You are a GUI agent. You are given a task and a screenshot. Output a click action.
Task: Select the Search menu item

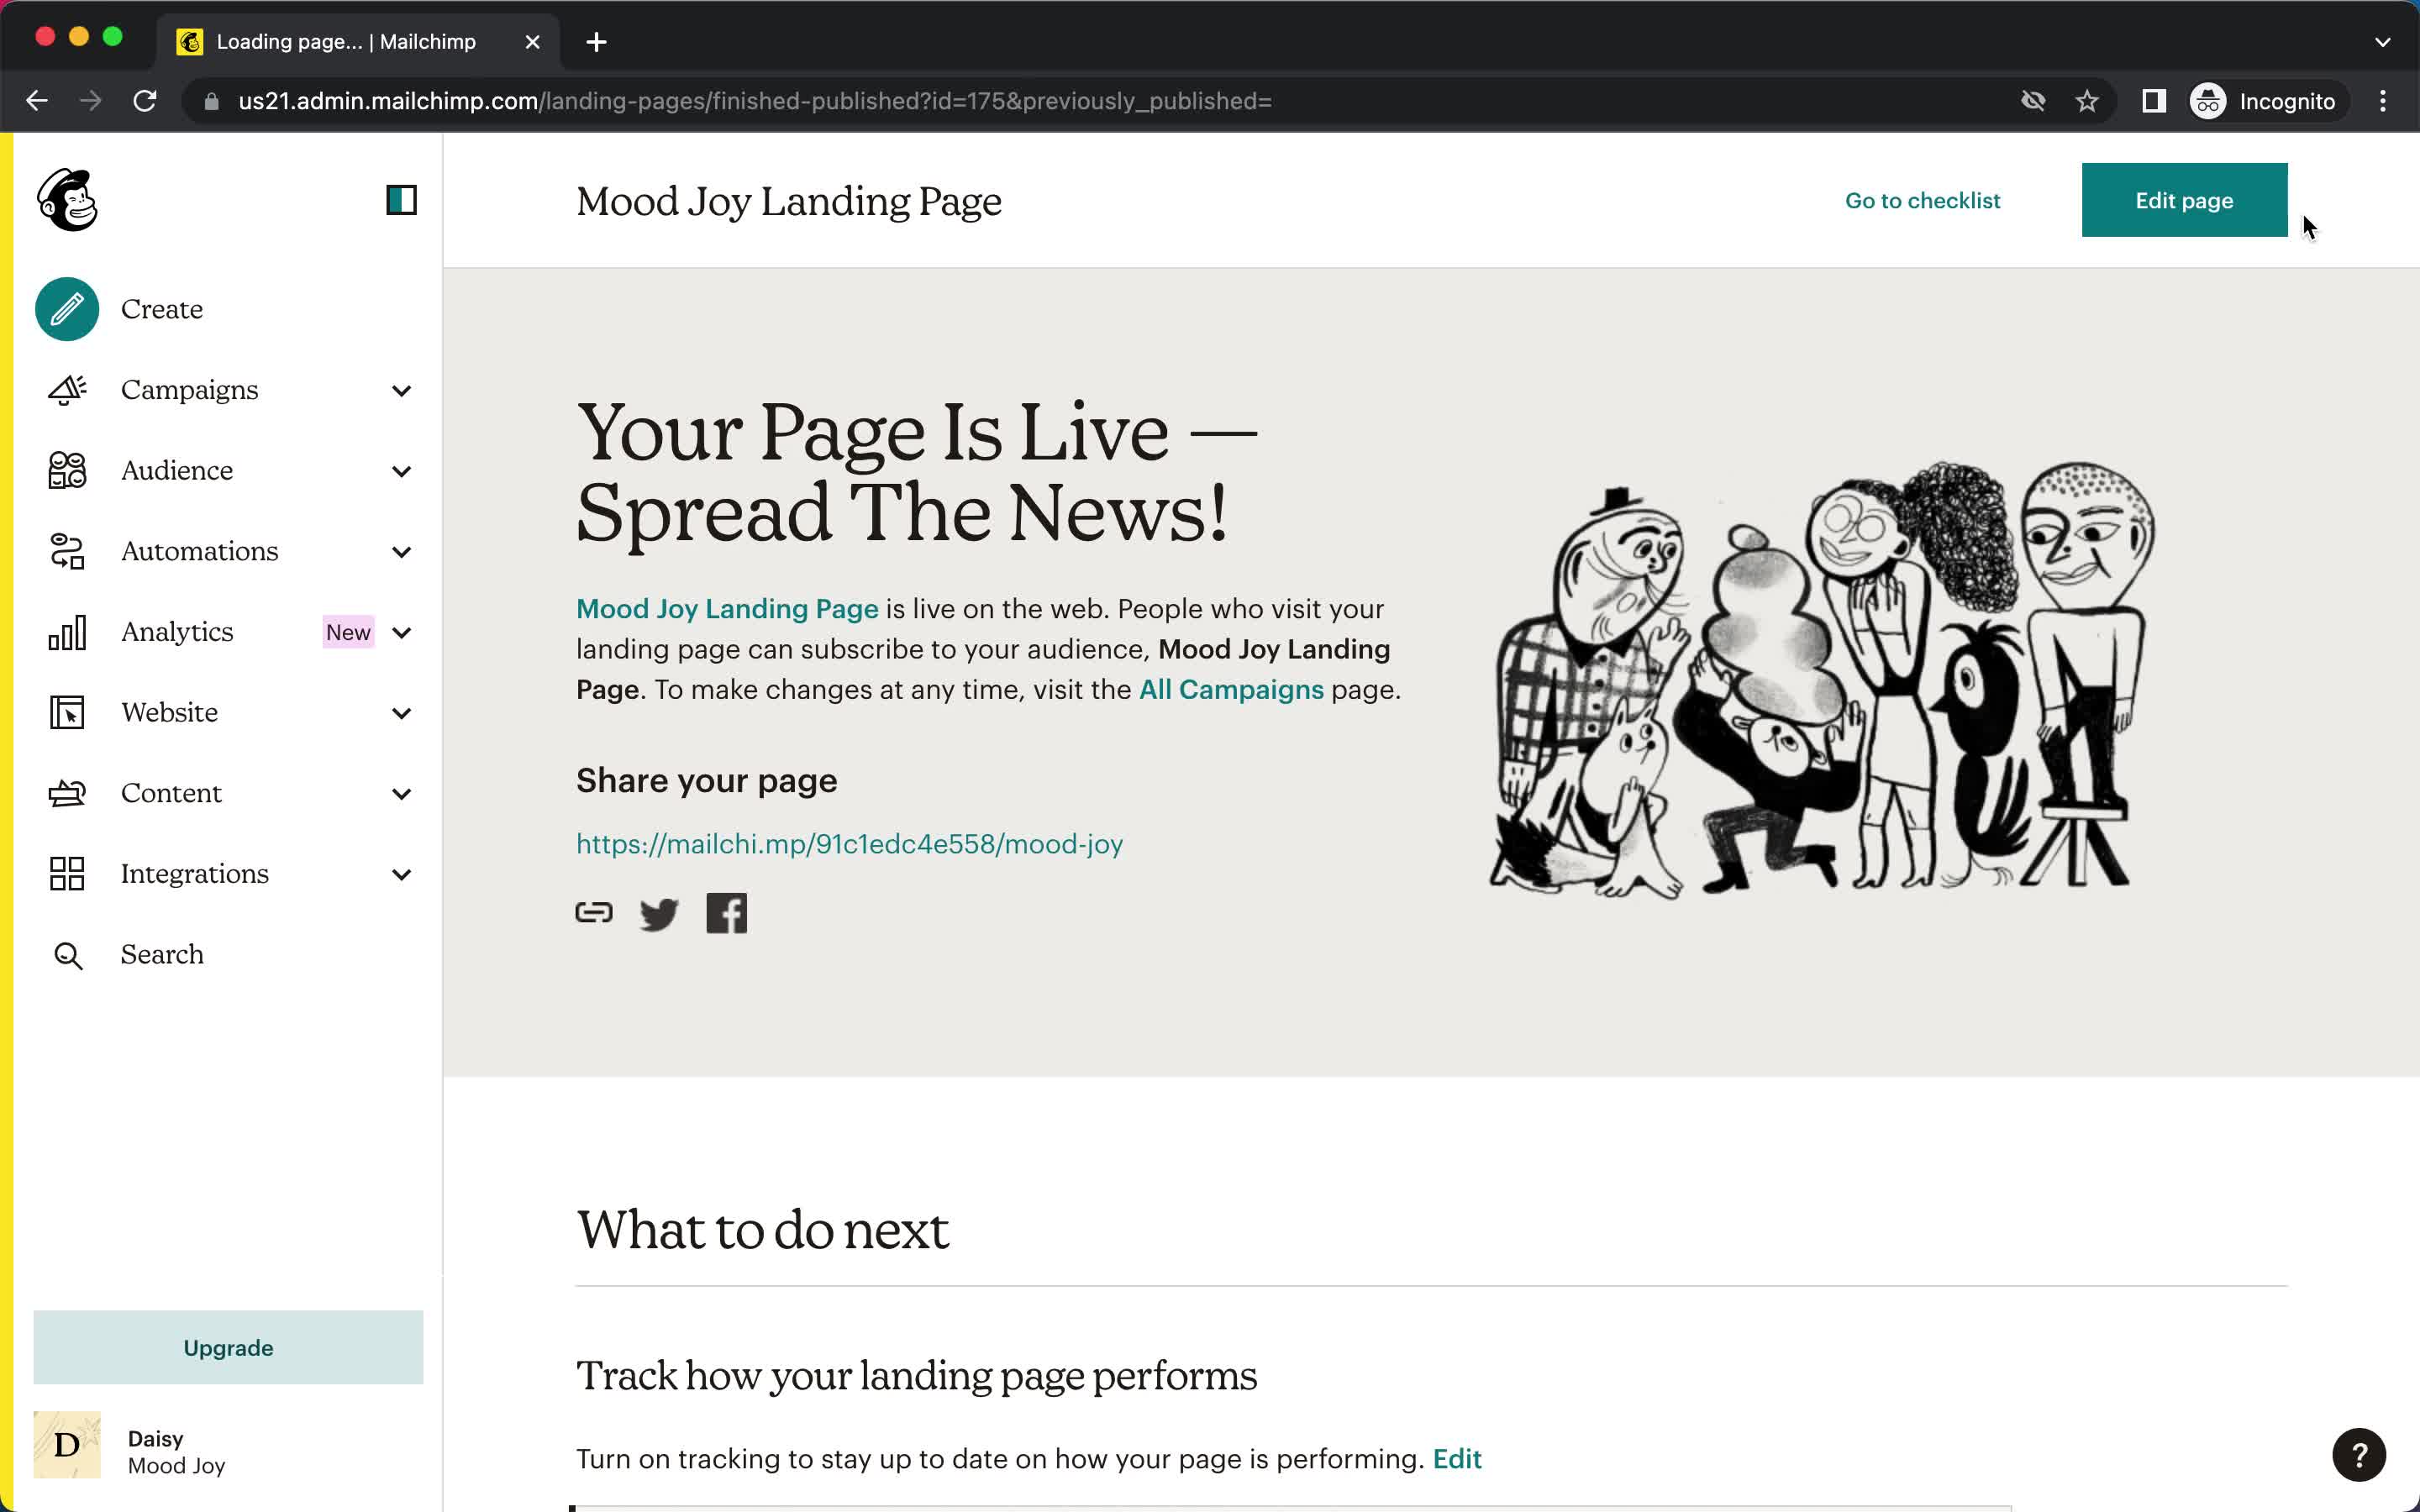(160, 953)
